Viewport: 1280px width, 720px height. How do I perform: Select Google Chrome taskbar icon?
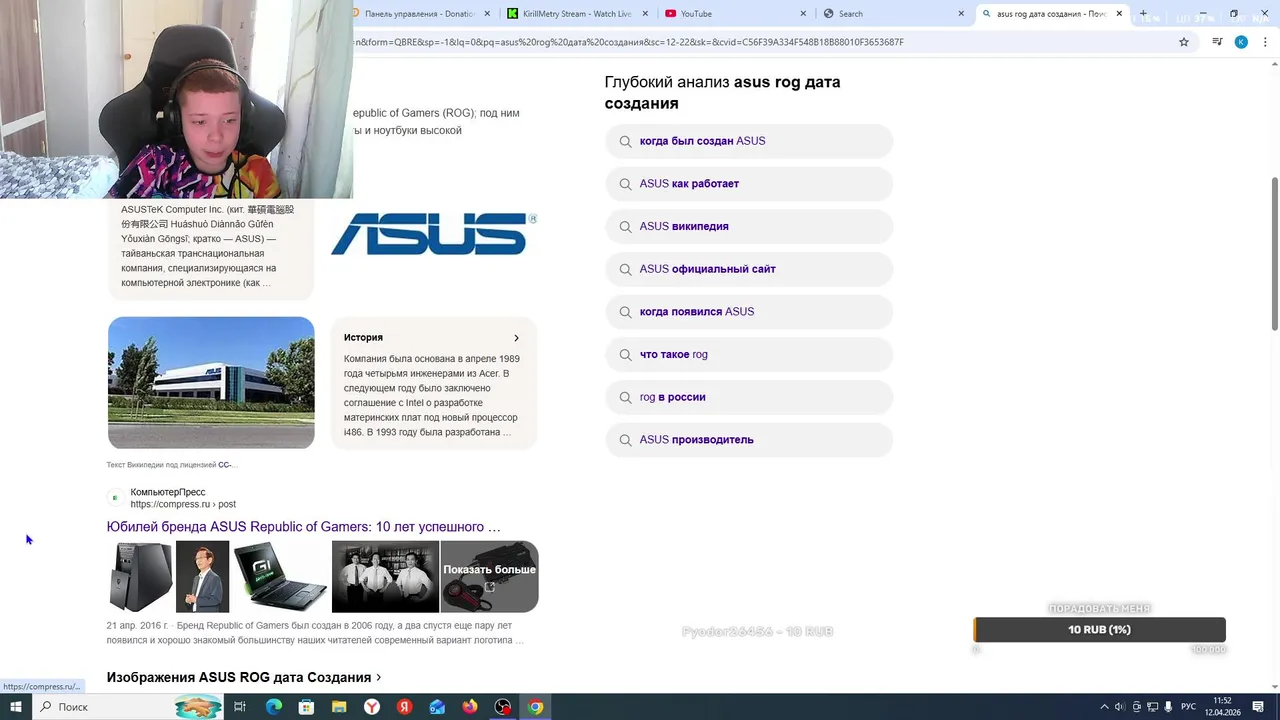(x=536, y=707)
